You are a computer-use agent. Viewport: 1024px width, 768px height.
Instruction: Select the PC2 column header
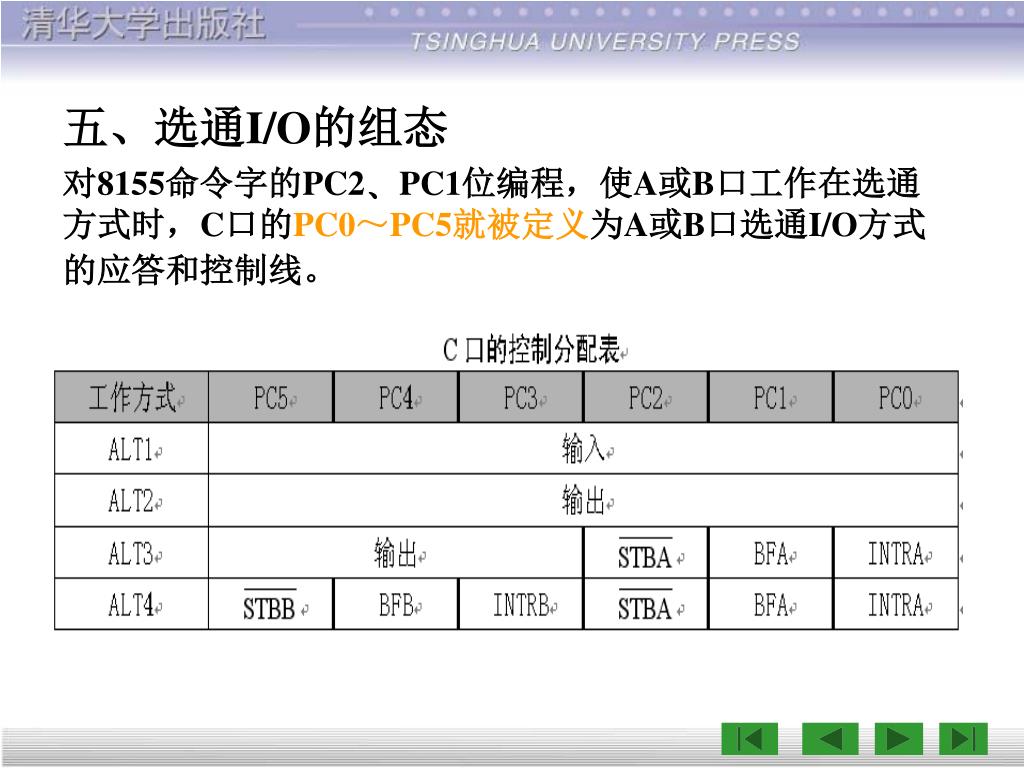pos(646,397)
